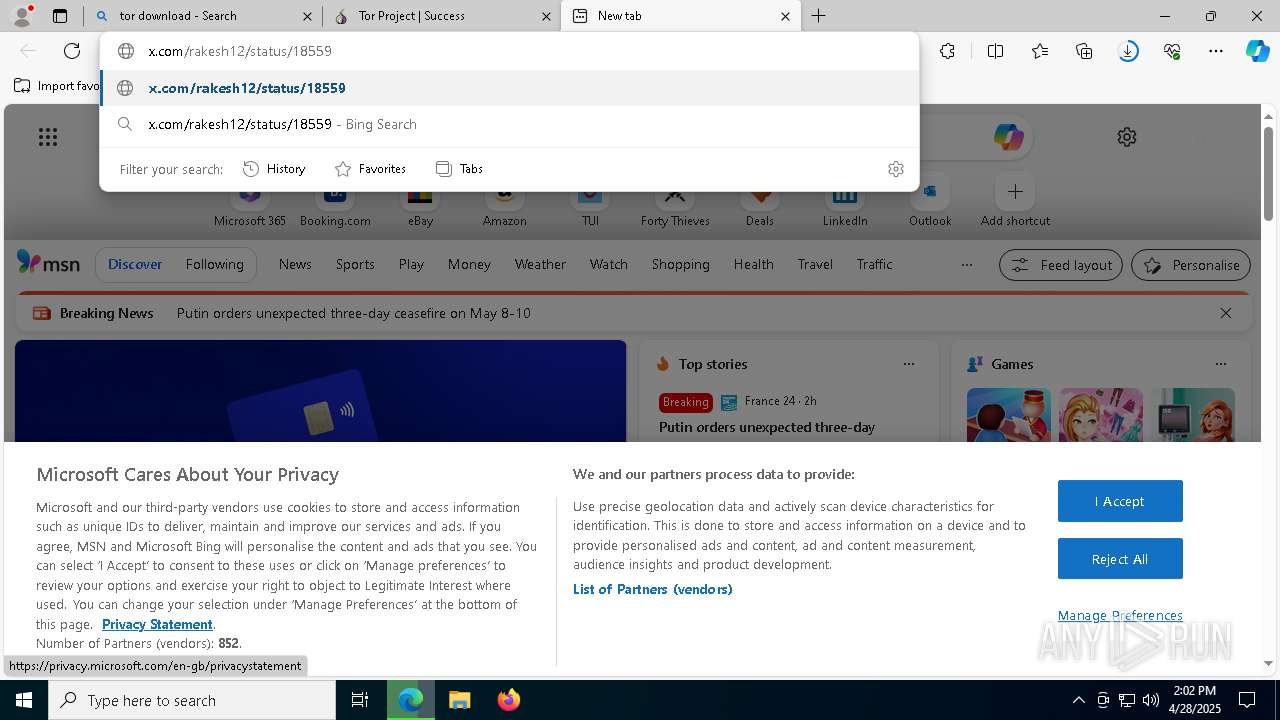Switch to the Tor Project Success tab
The height and width of the screenshot is (720, 1280).
click(442, 16)
